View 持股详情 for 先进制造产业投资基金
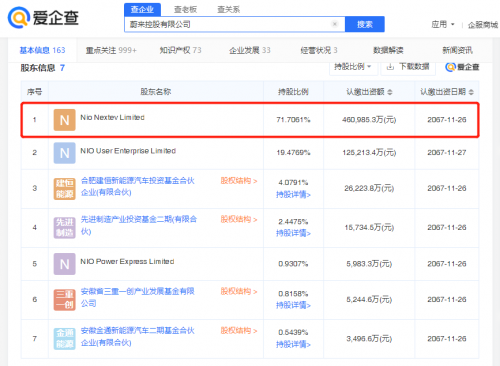 [293, 233]
